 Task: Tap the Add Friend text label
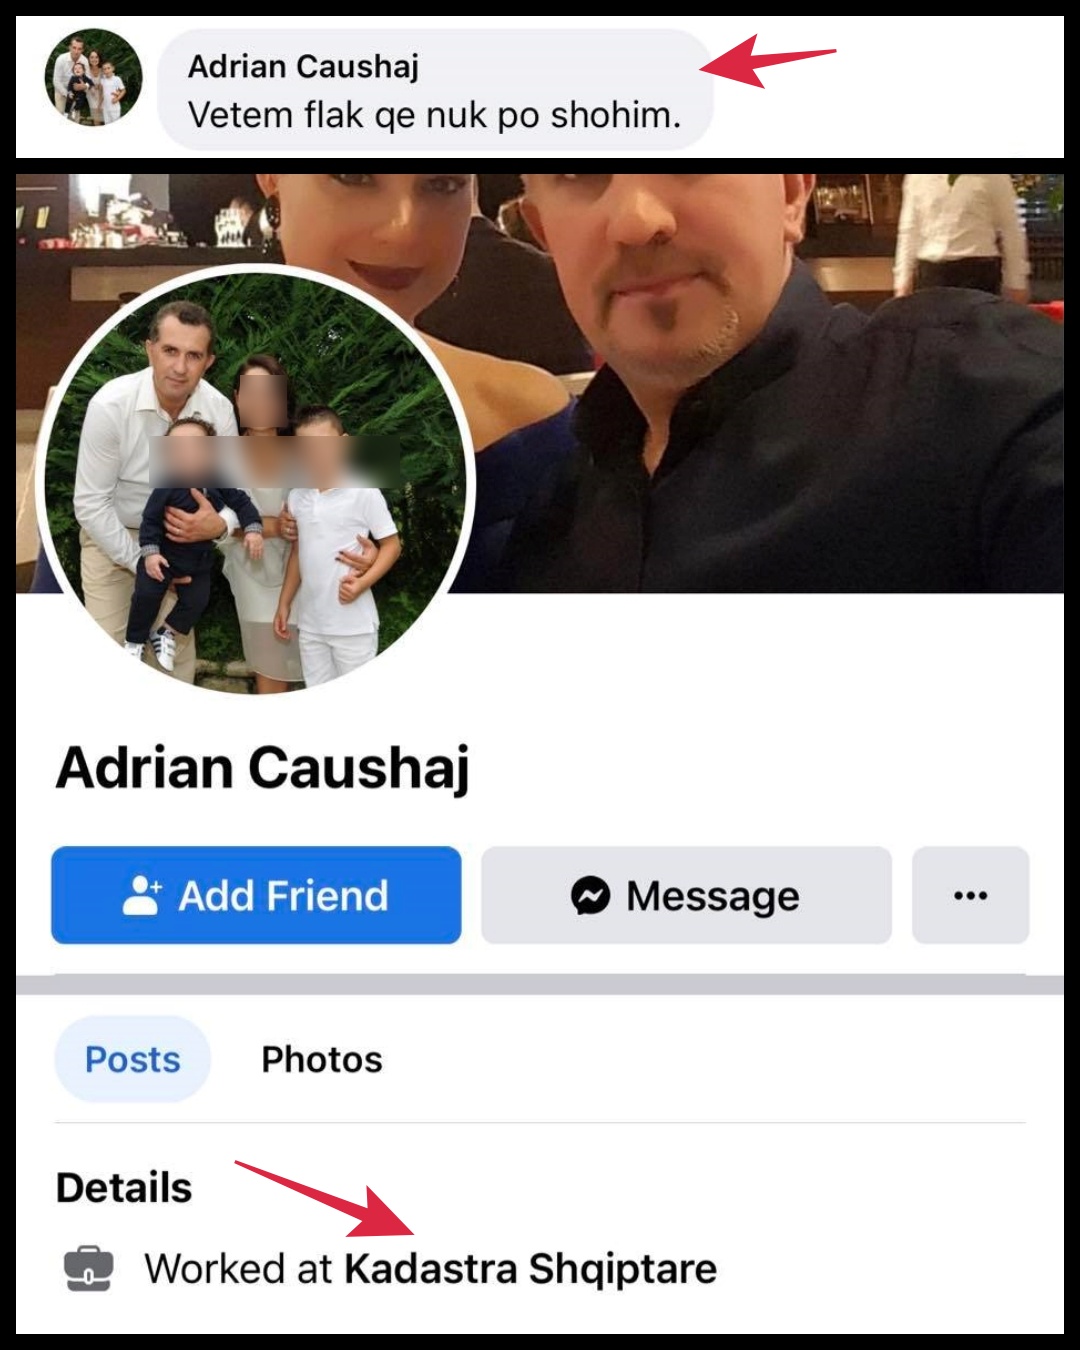[283, 896]
